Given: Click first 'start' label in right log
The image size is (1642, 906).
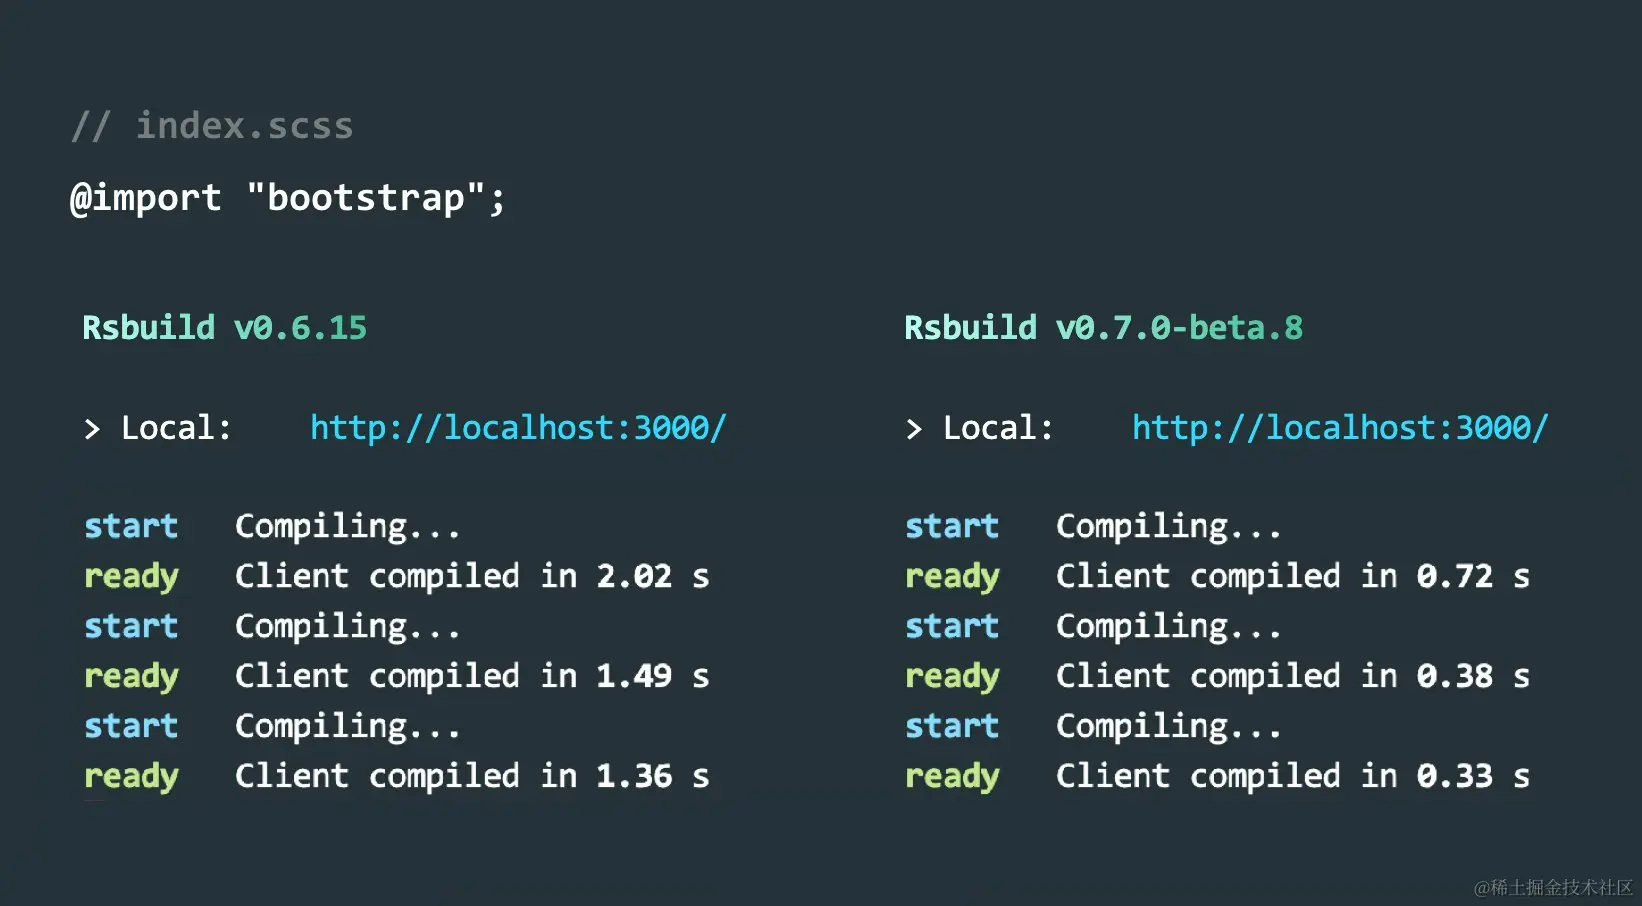Looking at the screenshot, I should pyautogui.click(x=952, y=526).
